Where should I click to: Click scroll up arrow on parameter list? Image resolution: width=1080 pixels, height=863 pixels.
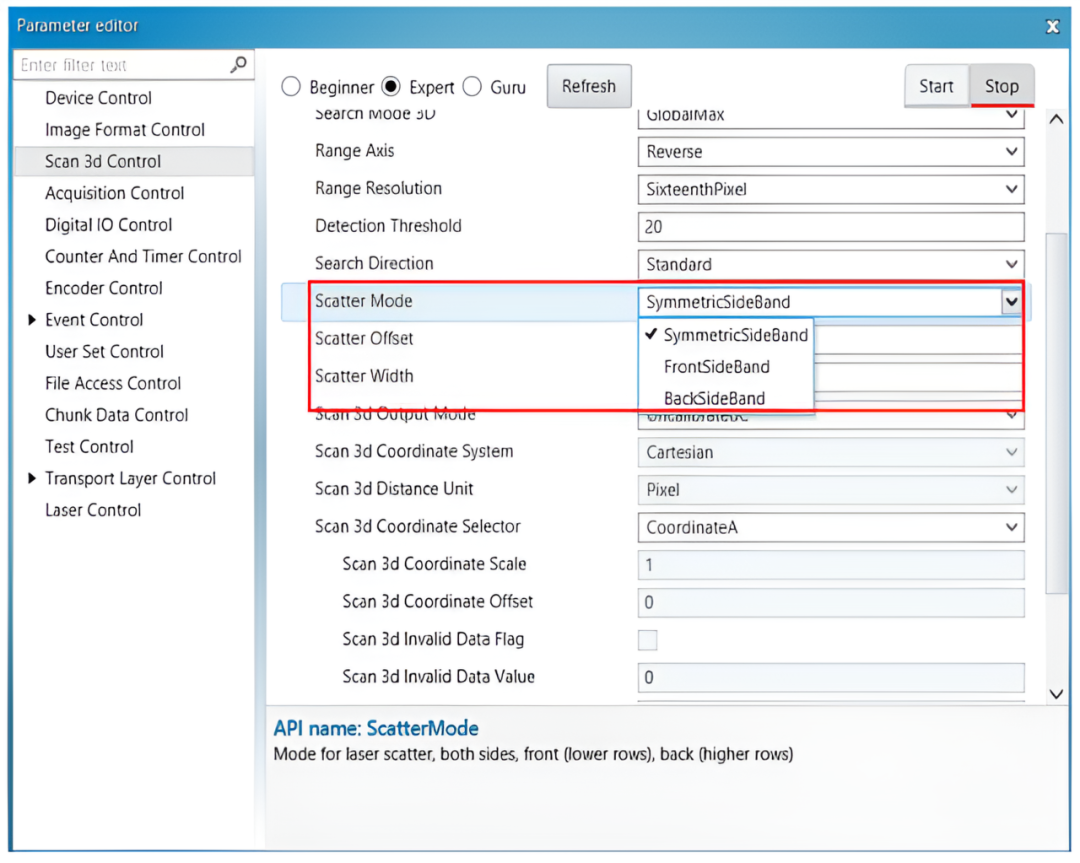1056,120
